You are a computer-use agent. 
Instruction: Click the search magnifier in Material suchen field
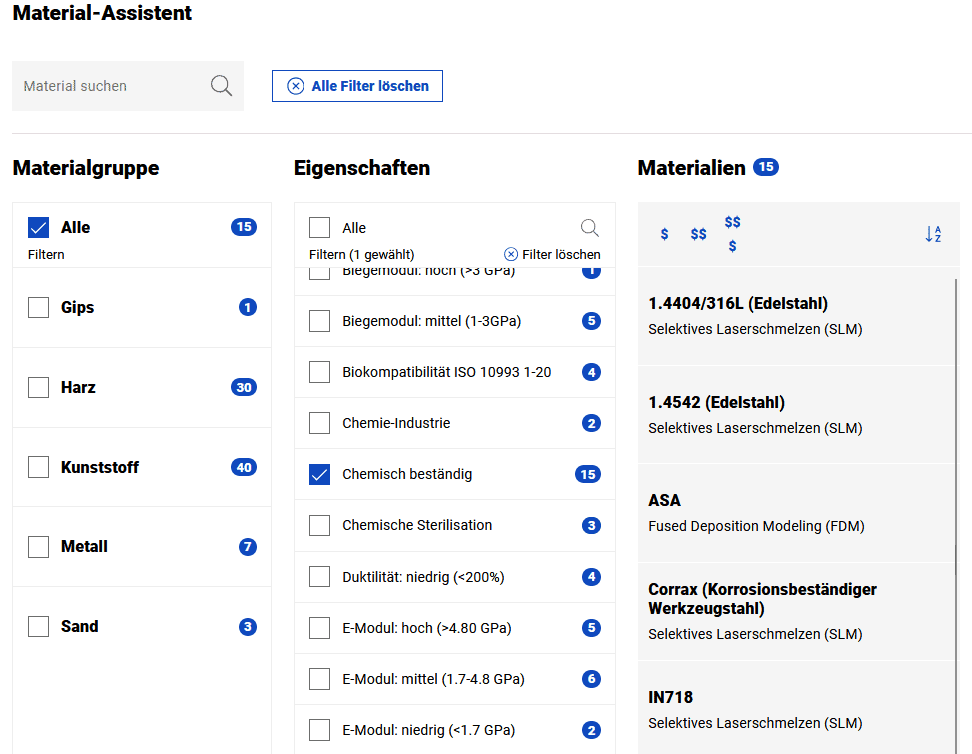click(x=221, y=86)
